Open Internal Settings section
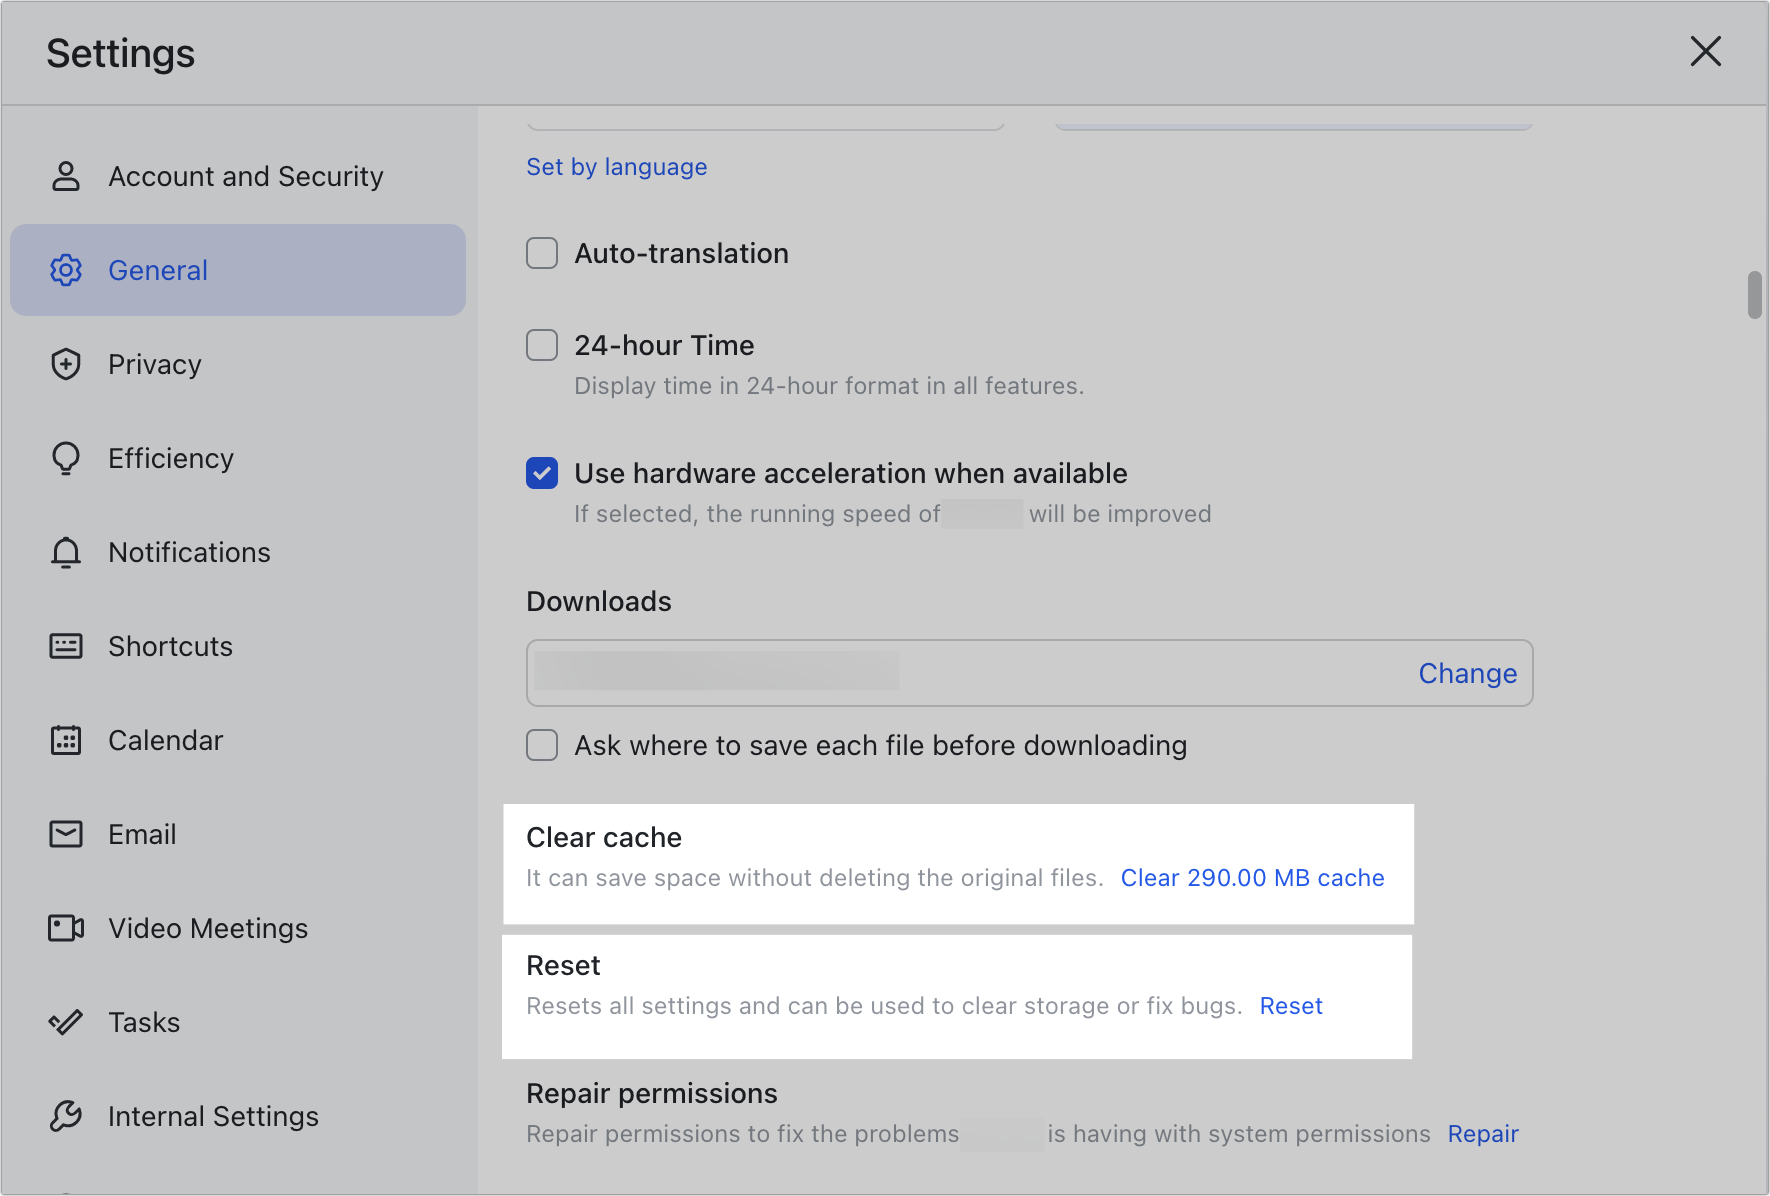This screenshot has width=1770, height=1196. click(x=213, y=1116)
